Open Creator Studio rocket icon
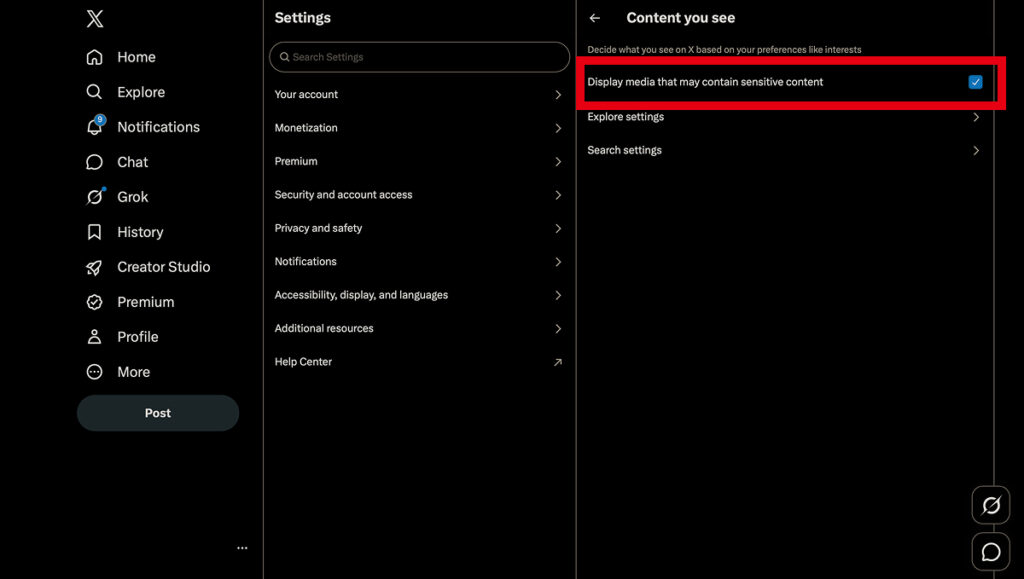Viewport: 1024px width, 579px height. (x=95, y=267)
